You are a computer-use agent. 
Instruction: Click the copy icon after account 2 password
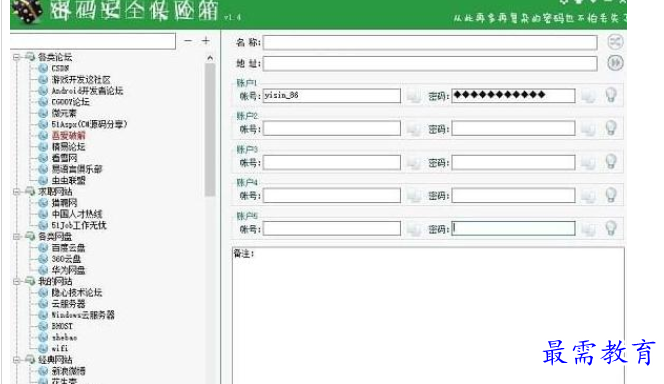click(588, 129)
